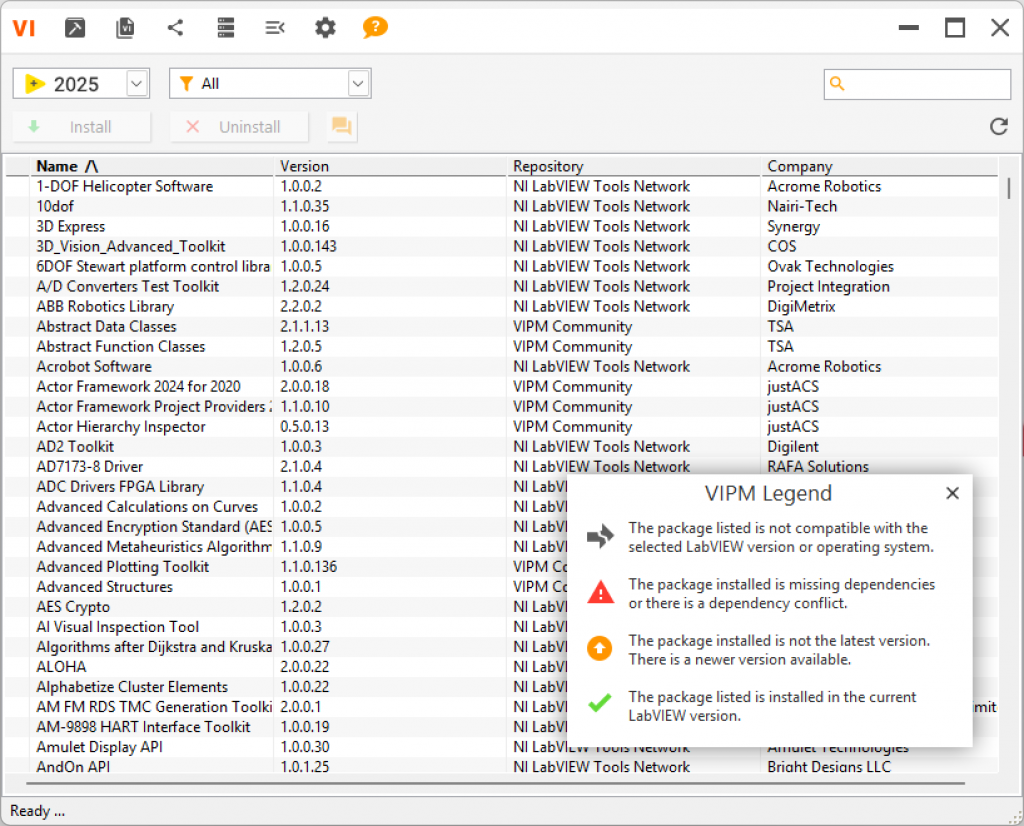The width and height of the screenshot is (1024, 826).
Task: Click the list-collapse lines icon
Action: (x=275, y=27)
